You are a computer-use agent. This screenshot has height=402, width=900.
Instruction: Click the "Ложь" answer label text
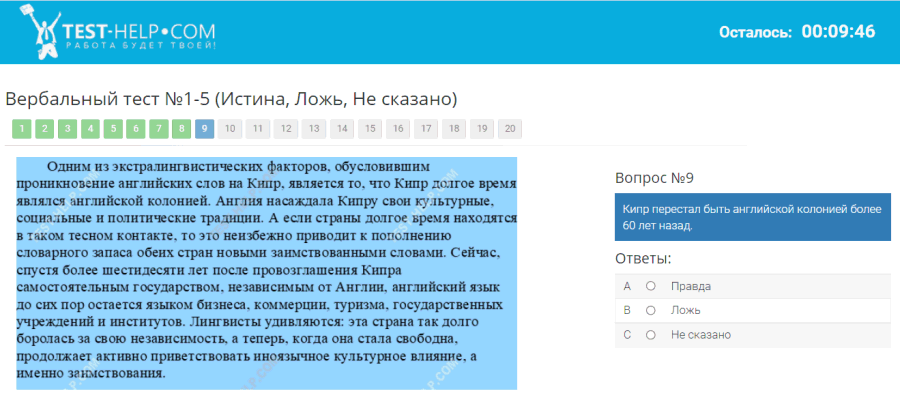[x=686, y=310]
